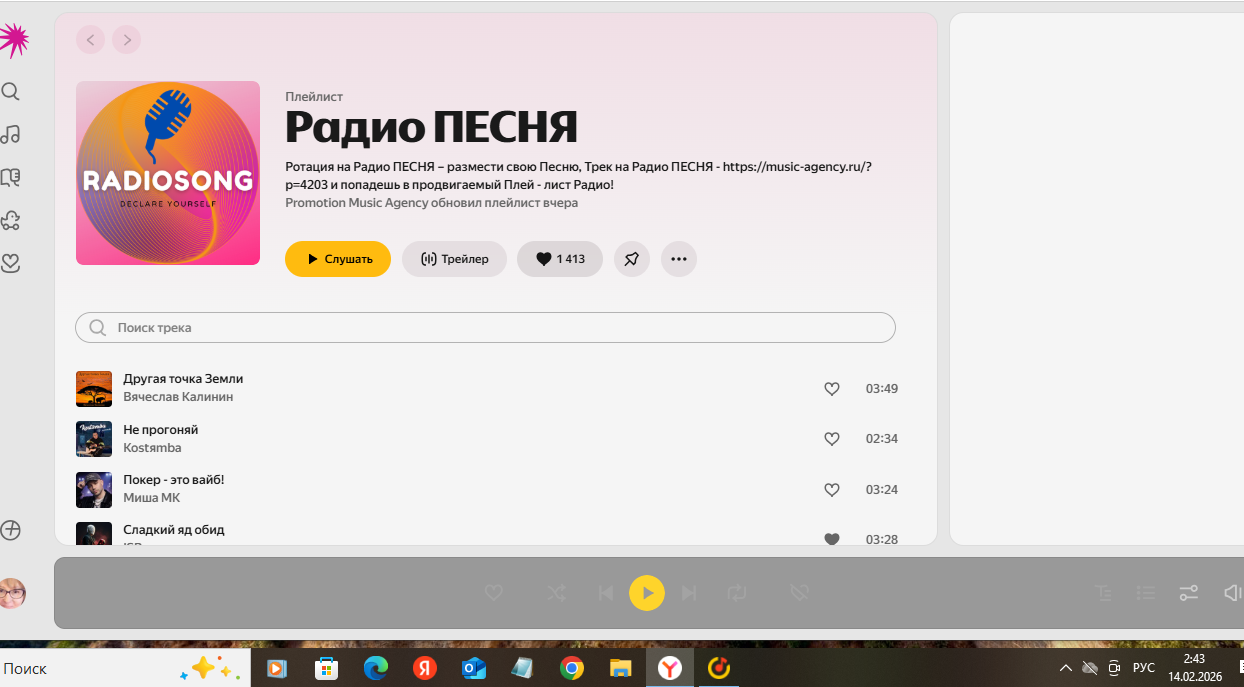Go back with the left arrow button
Screen dimensions: 1244x687
pyautogui.click(x=90, y=40)
